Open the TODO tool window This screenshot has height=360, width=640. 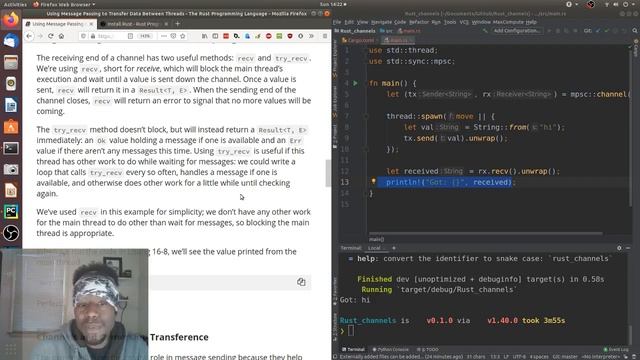tap(428, 349)
